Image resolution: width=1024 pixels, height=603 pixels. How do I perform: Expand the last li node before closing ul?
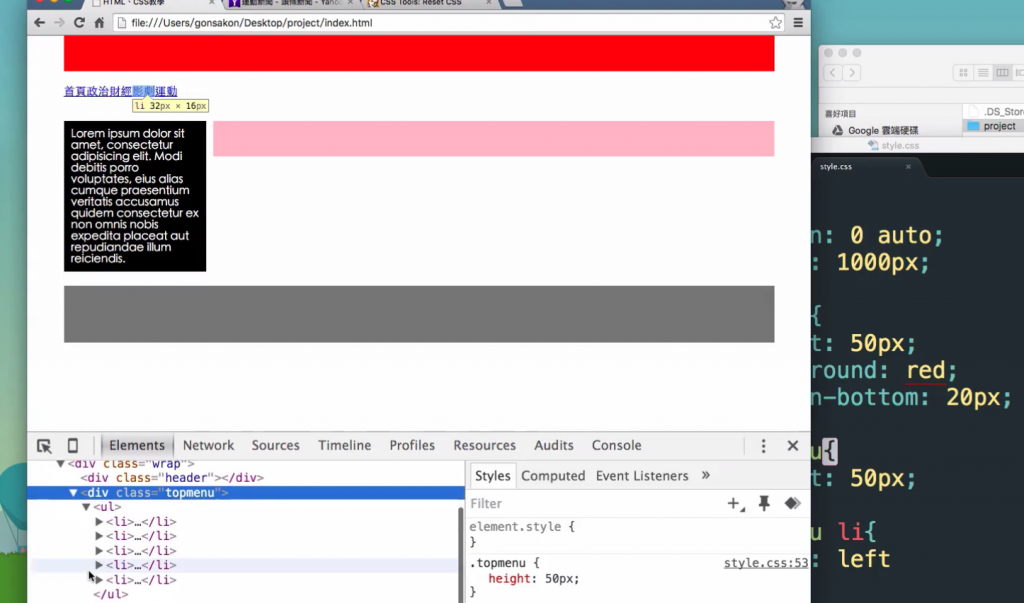coord(99,579)
